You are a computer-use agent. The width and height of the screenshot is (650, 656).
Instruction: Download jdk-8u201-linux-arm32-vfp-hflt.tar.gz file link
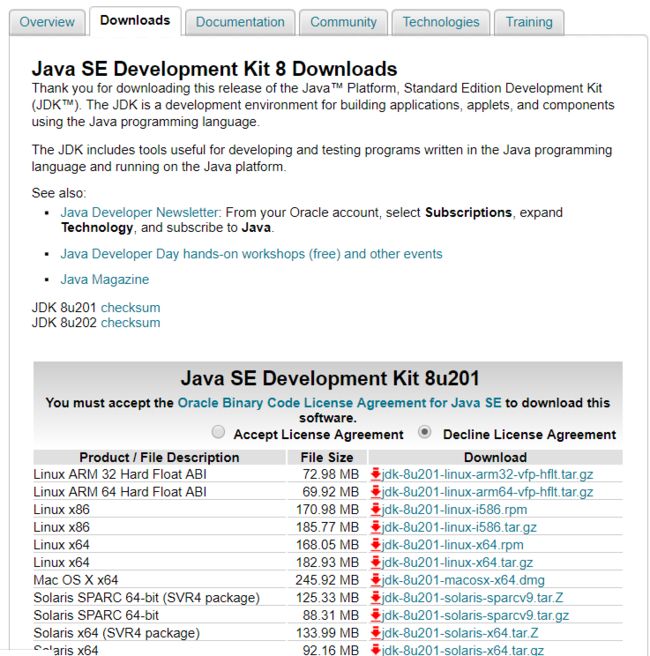tap(487, 474)
